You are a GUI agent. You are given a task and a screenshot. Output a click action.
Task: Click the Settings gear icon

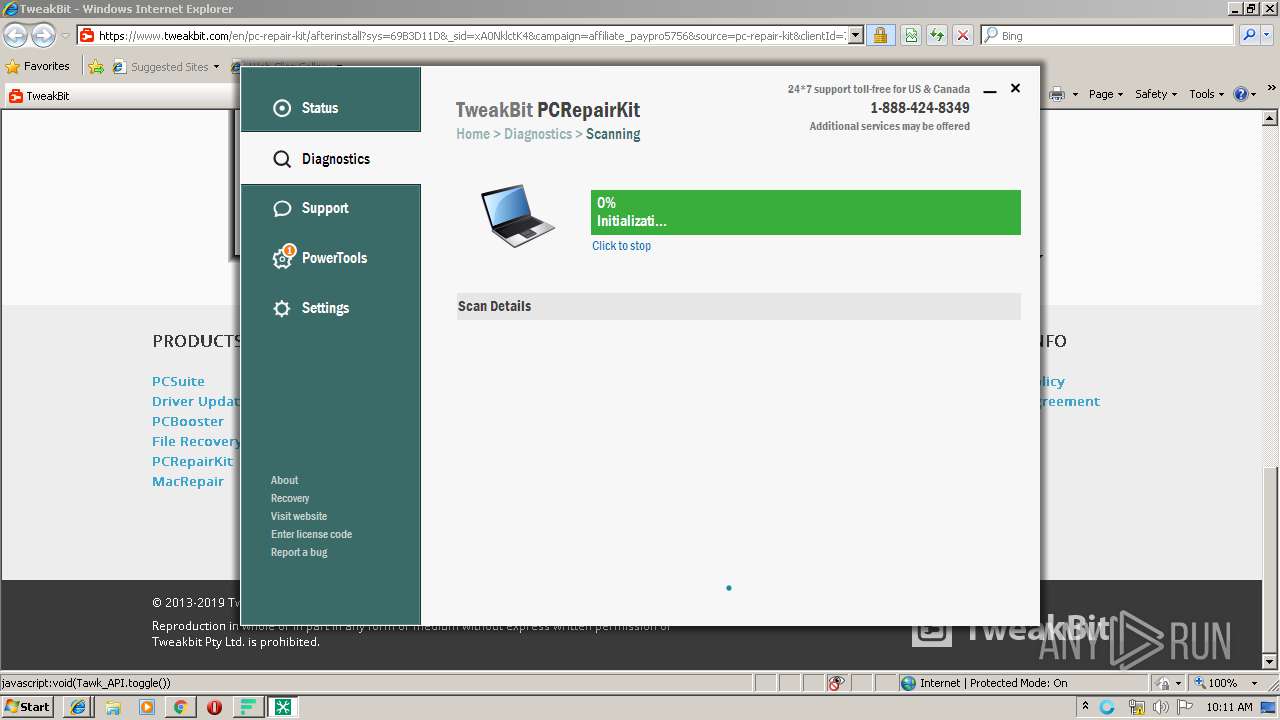282,308
